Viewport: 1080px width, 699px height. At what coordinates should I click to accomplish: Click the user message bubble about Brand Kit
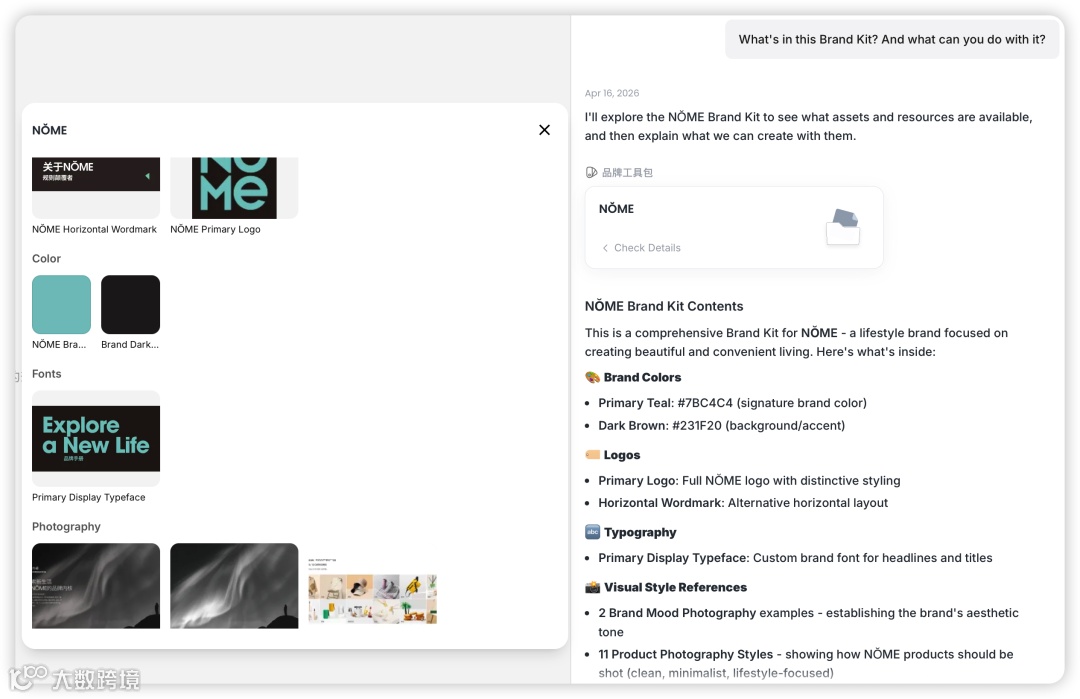pyautogui.click(x=892, y=39)
